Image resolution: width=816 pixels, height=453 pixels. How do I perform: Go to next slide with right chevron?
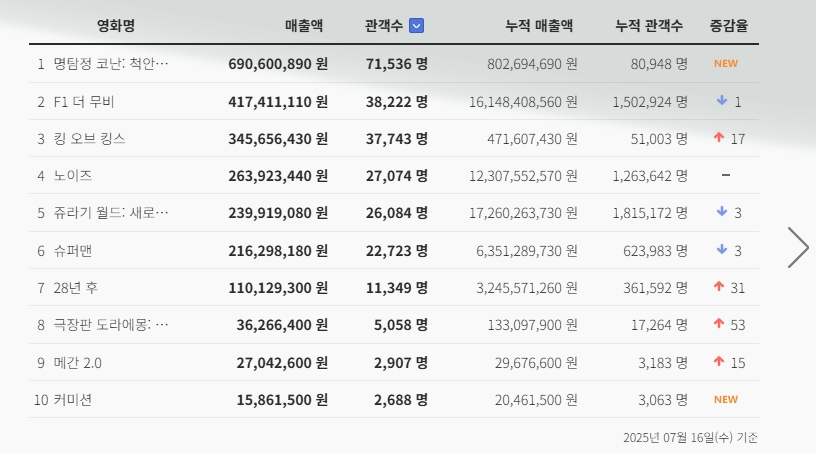point(797,247)
